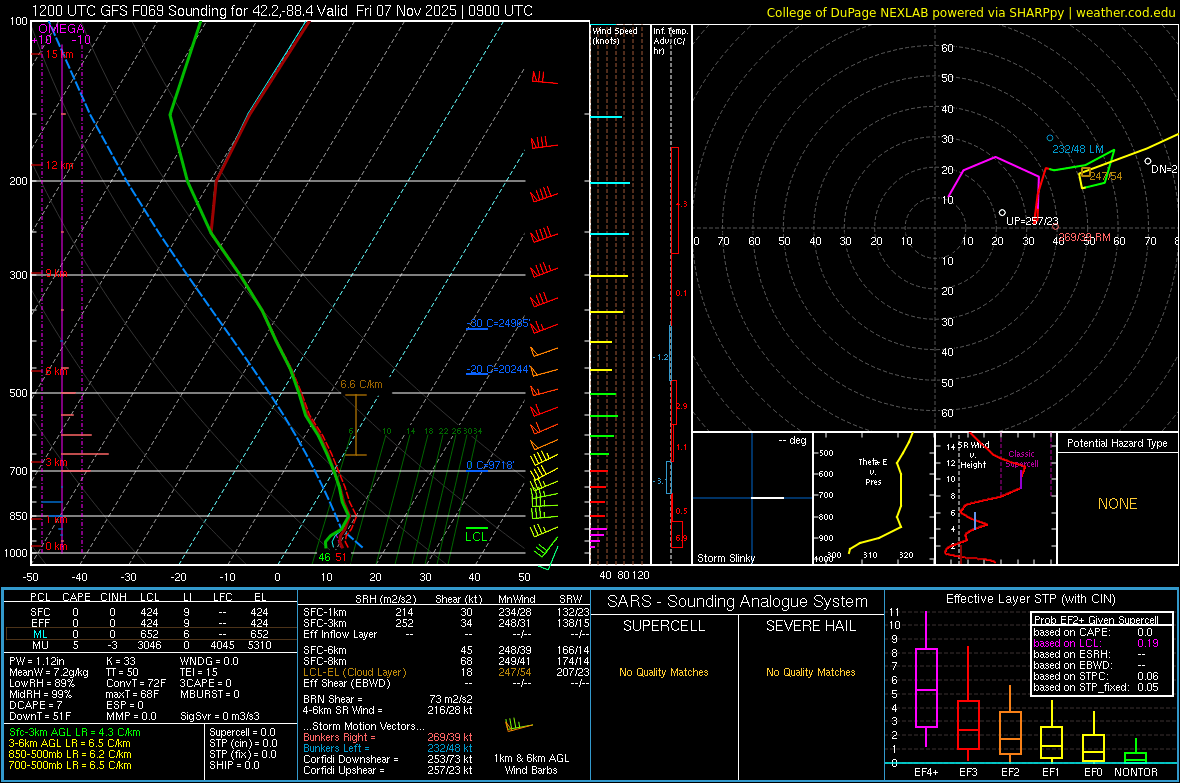1180x783 pixels.
Task: Click the 'Prob EF2+ Given Supercell' box header
Action: pos(1096,620)
